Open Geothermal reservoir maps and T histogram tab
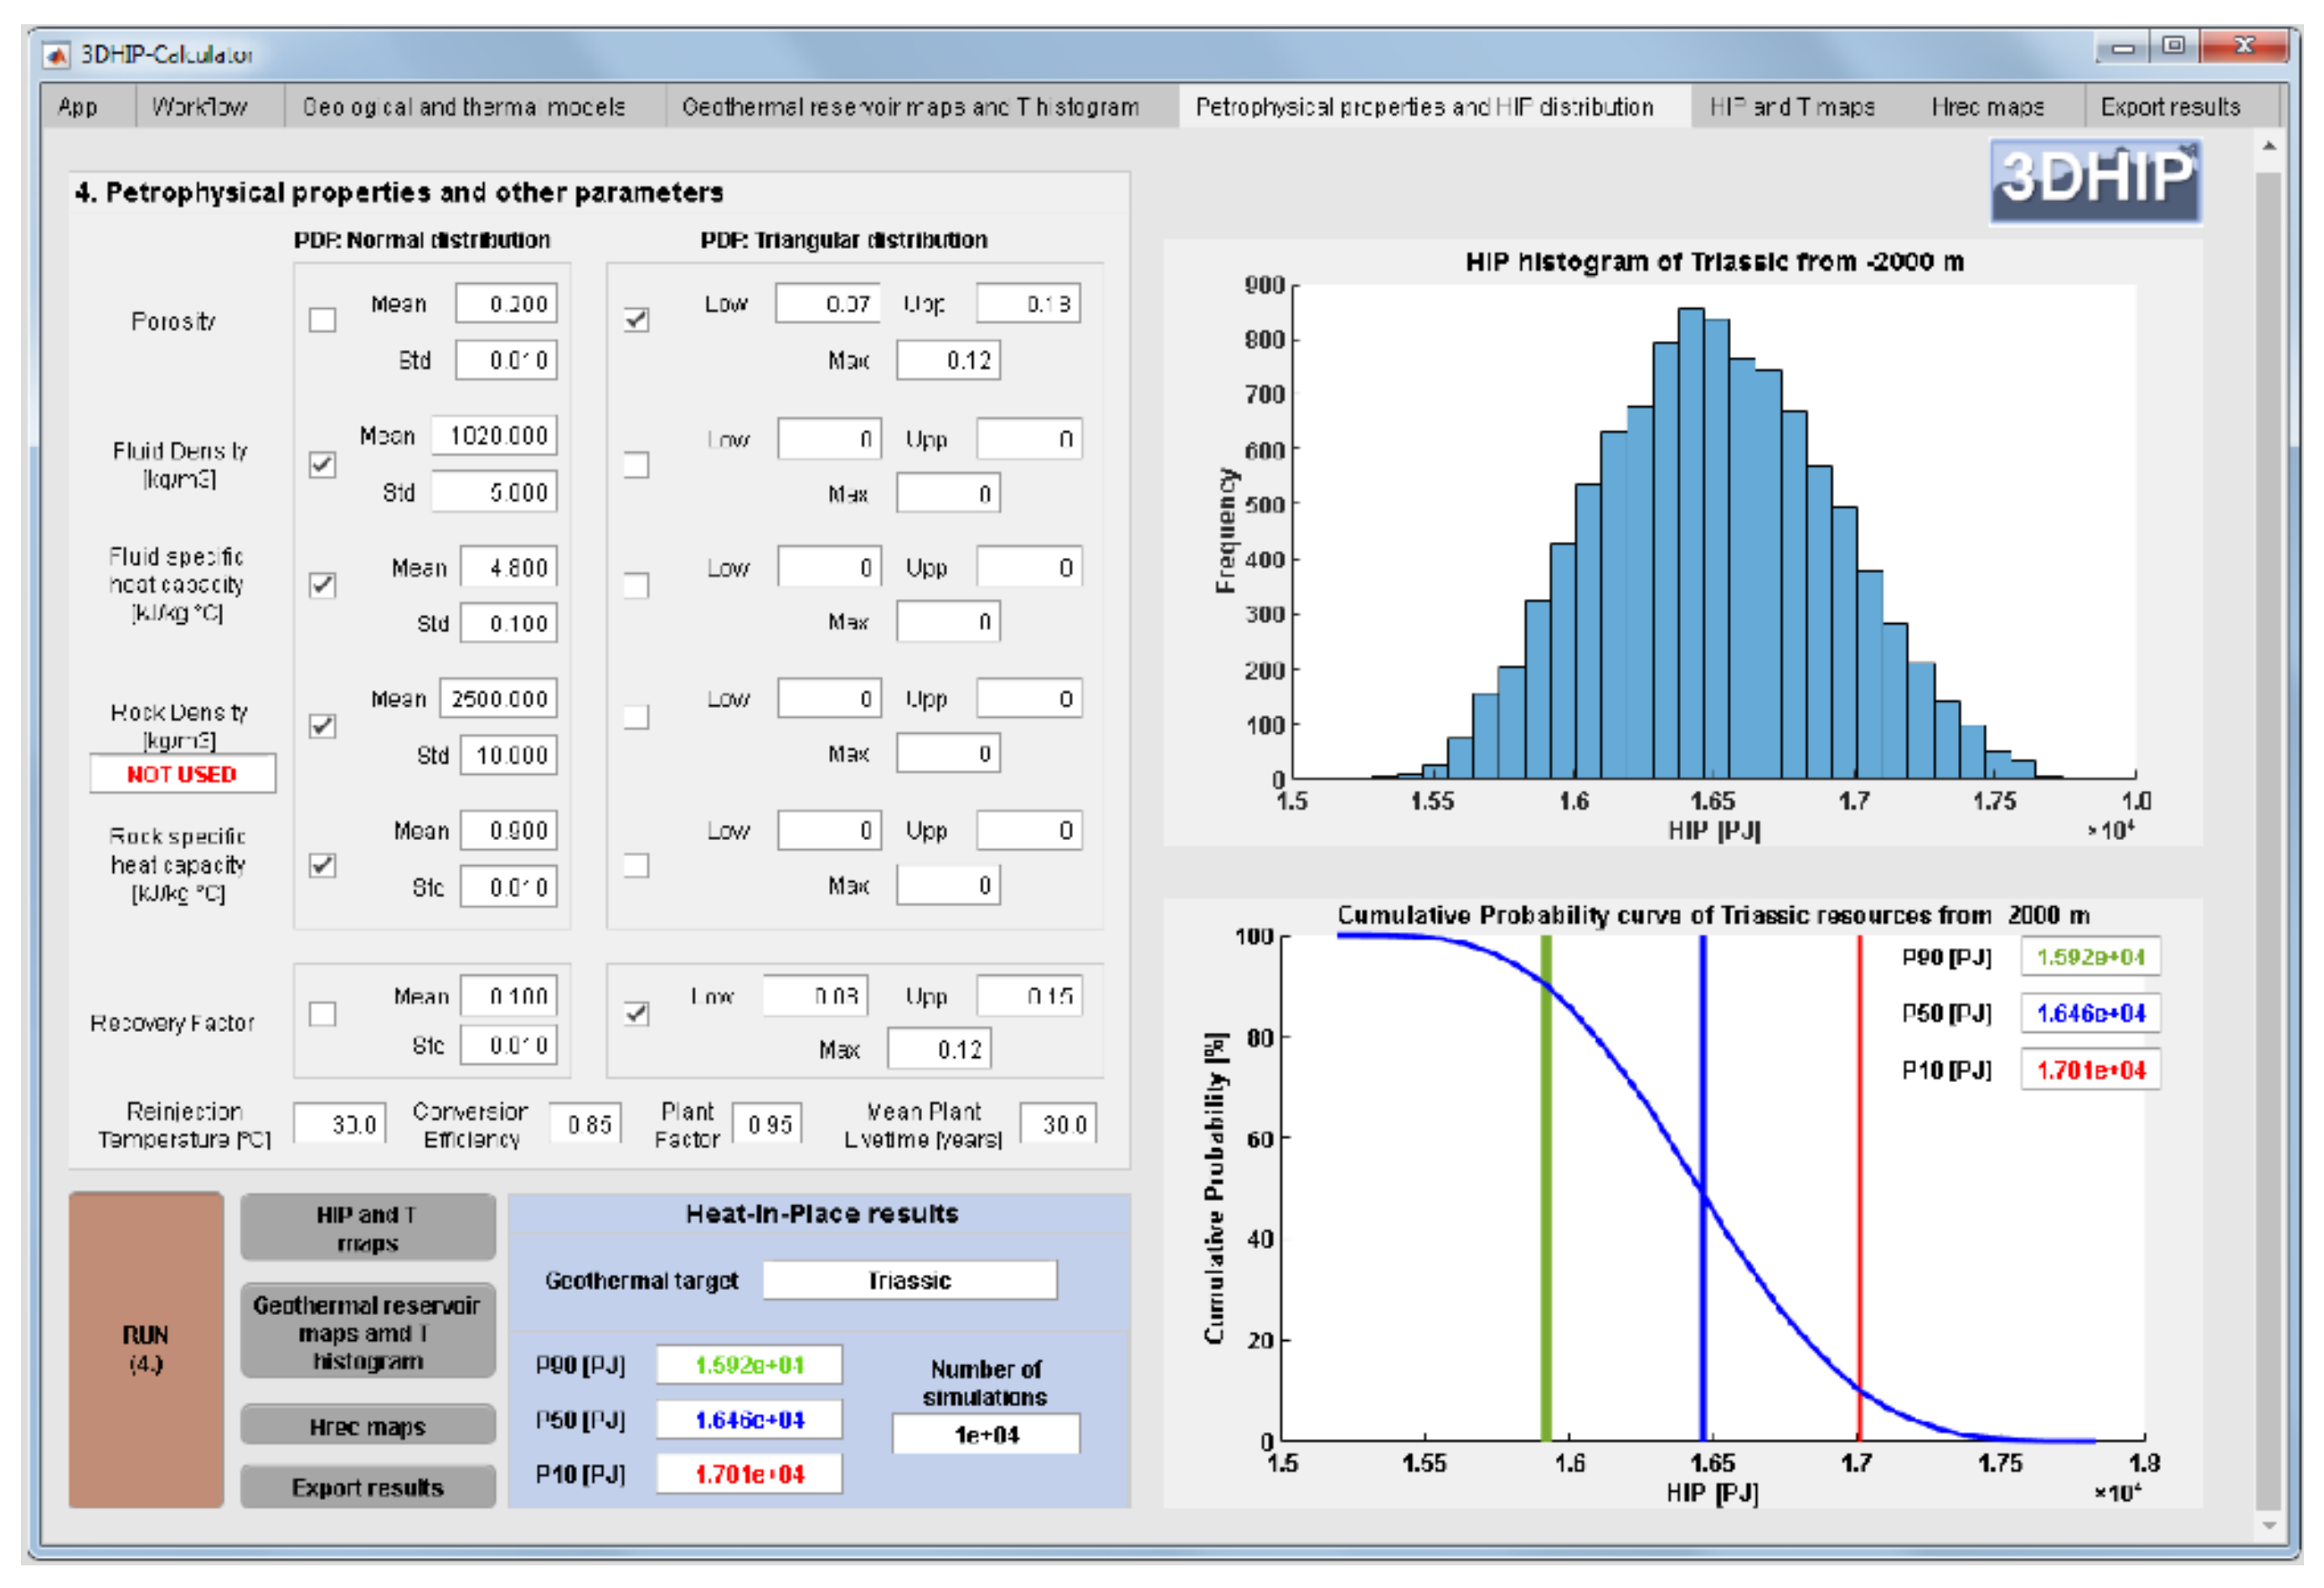 coord(909,106)
